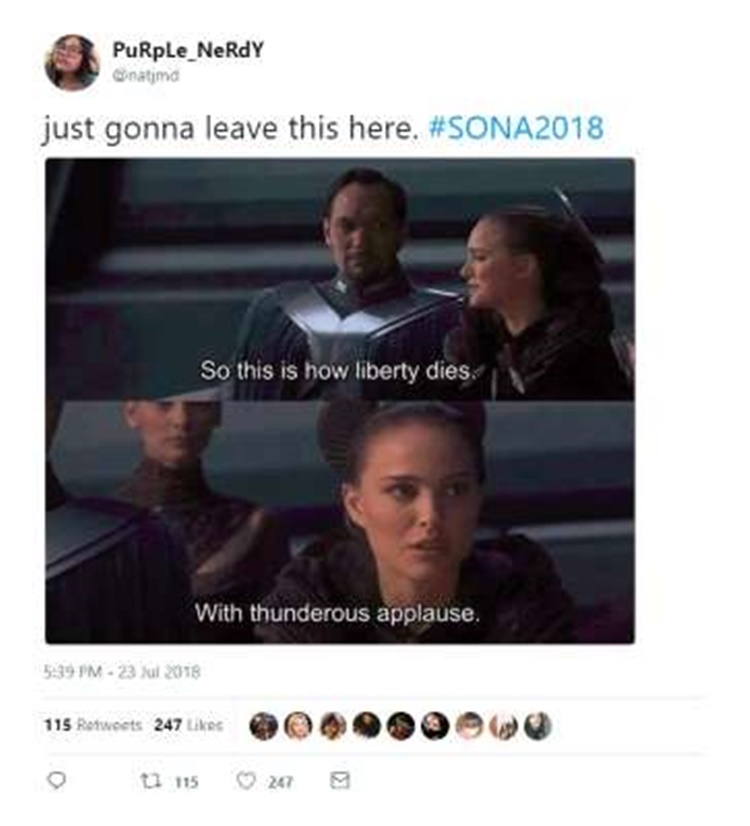View the 115 Retweets list
This screenshot has height=826, width=750.
(x=93, y=725)
